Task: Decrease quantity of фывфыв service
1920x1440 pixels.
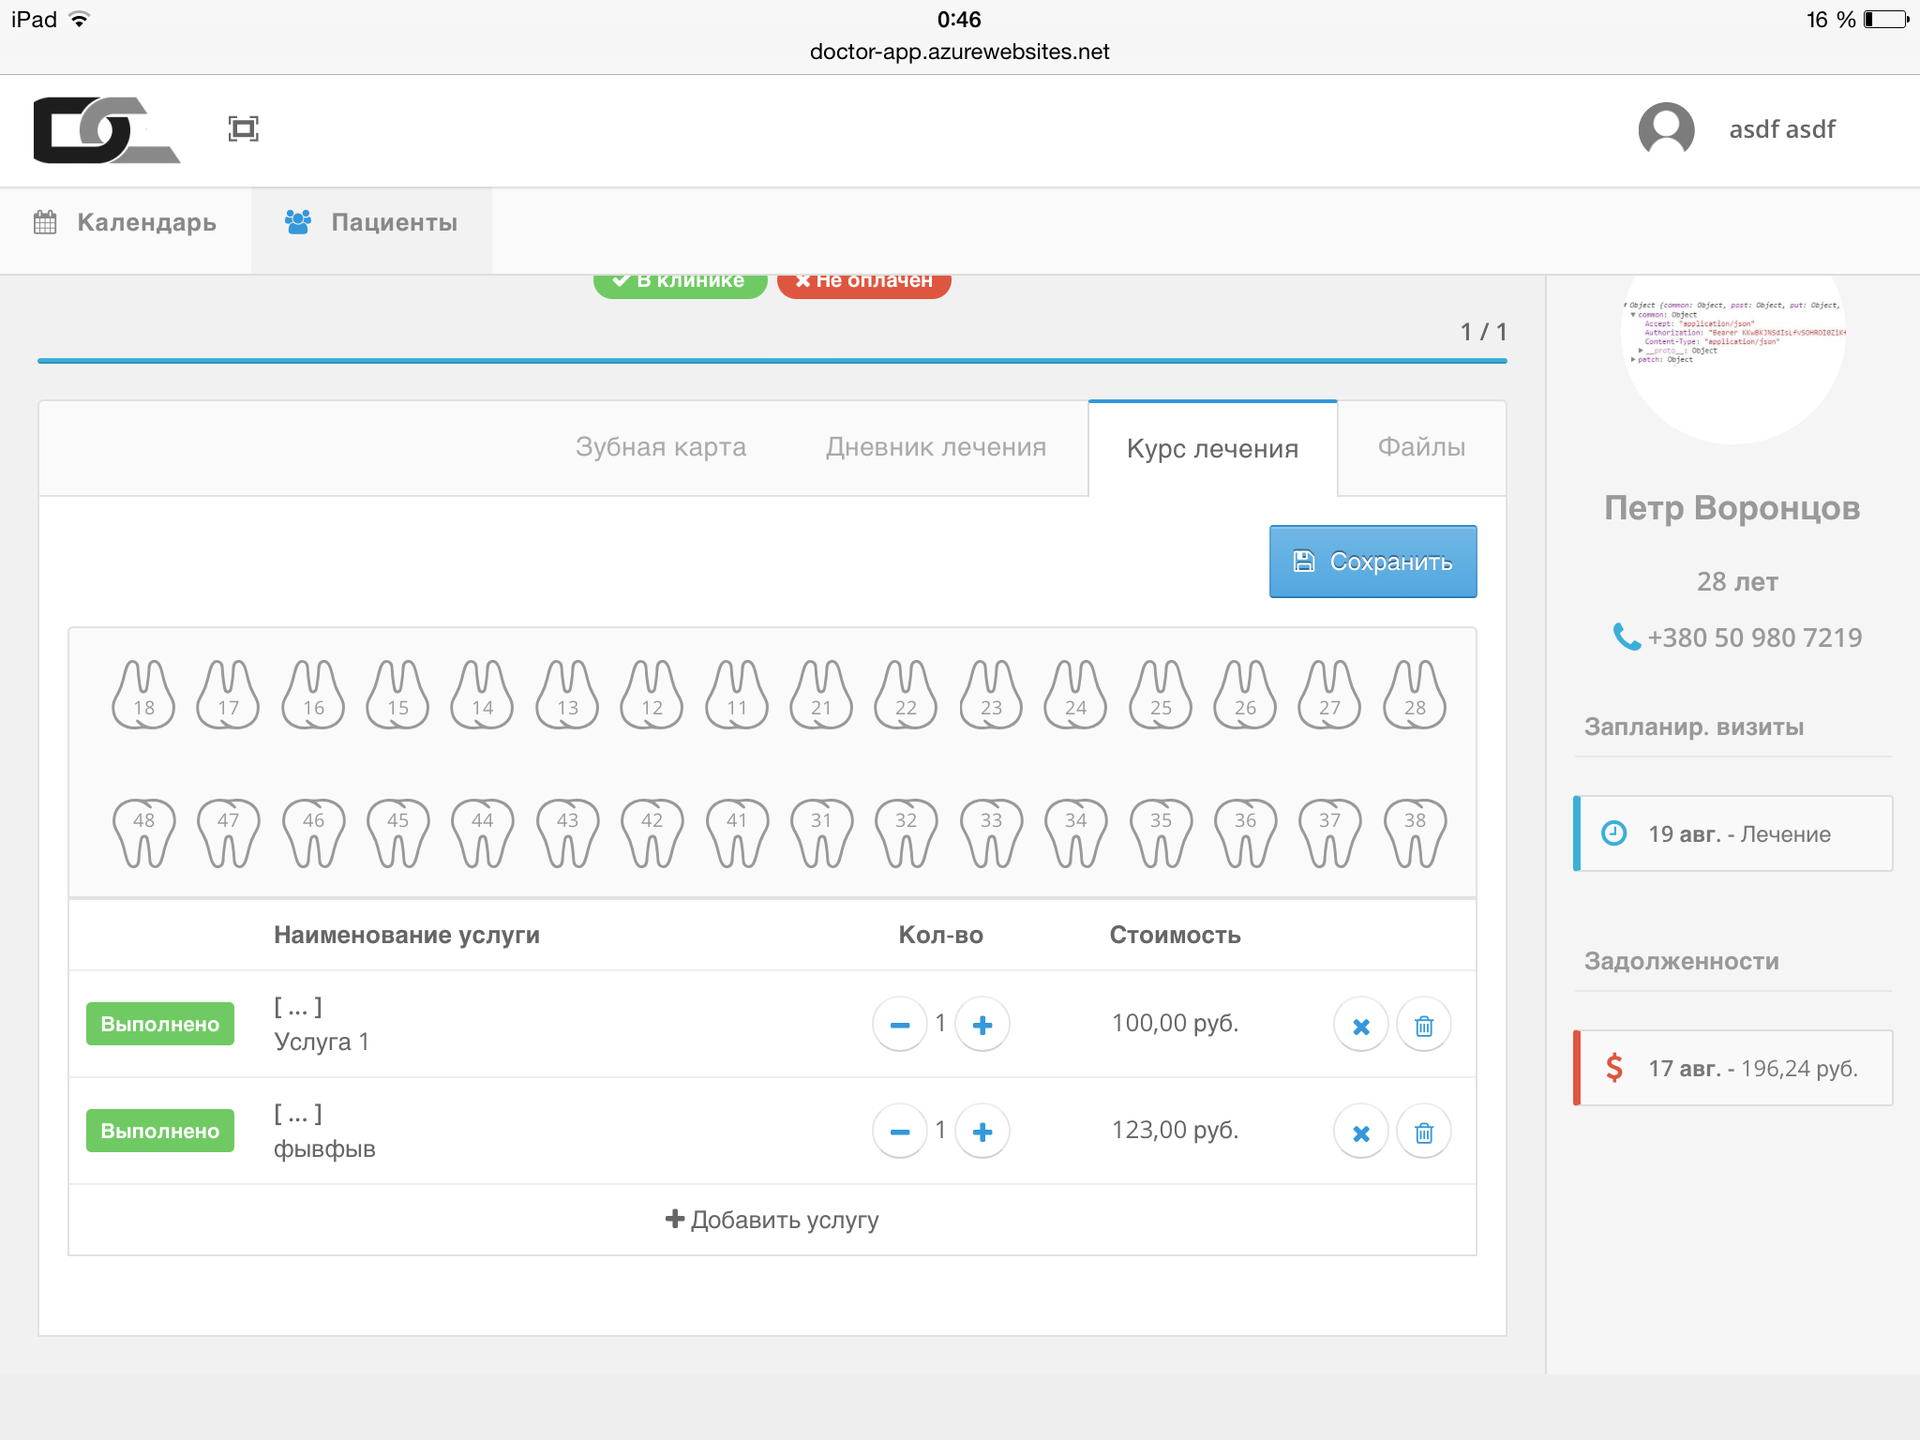Action: pos(899,1132)
